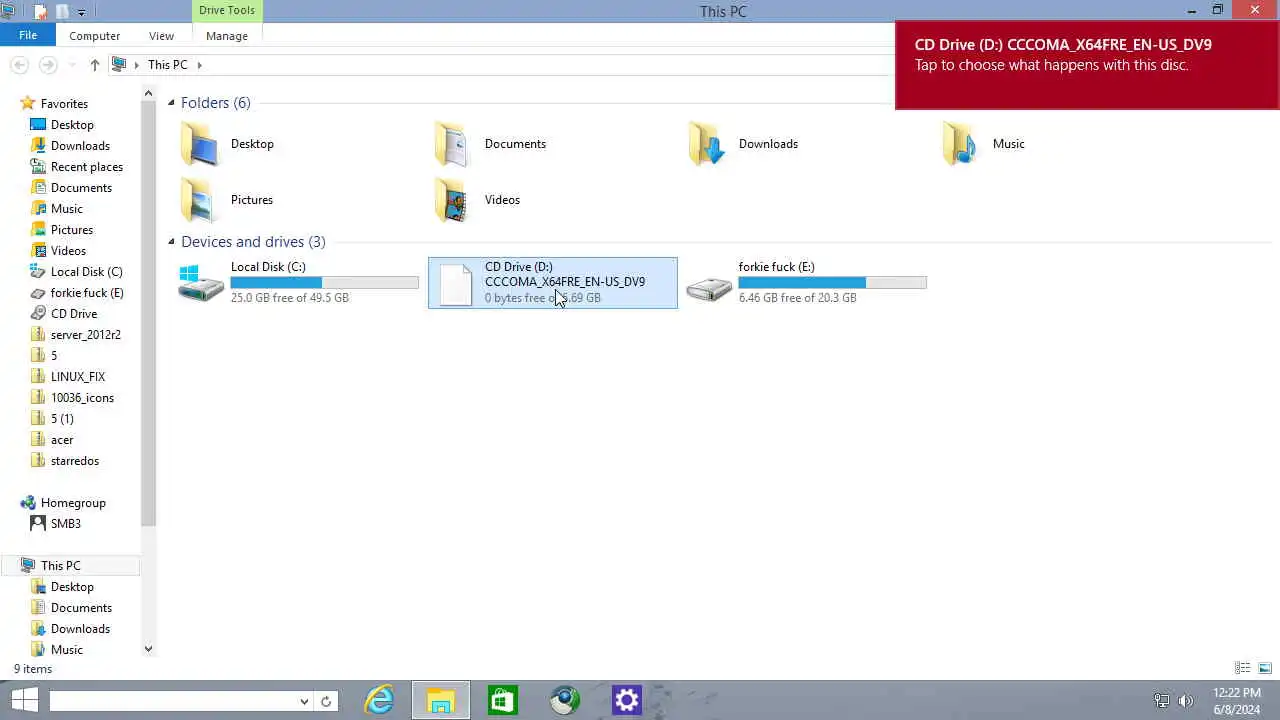Click the address bar This PC chevron
The image size is (1280, 720).
(x=199, y=65)
